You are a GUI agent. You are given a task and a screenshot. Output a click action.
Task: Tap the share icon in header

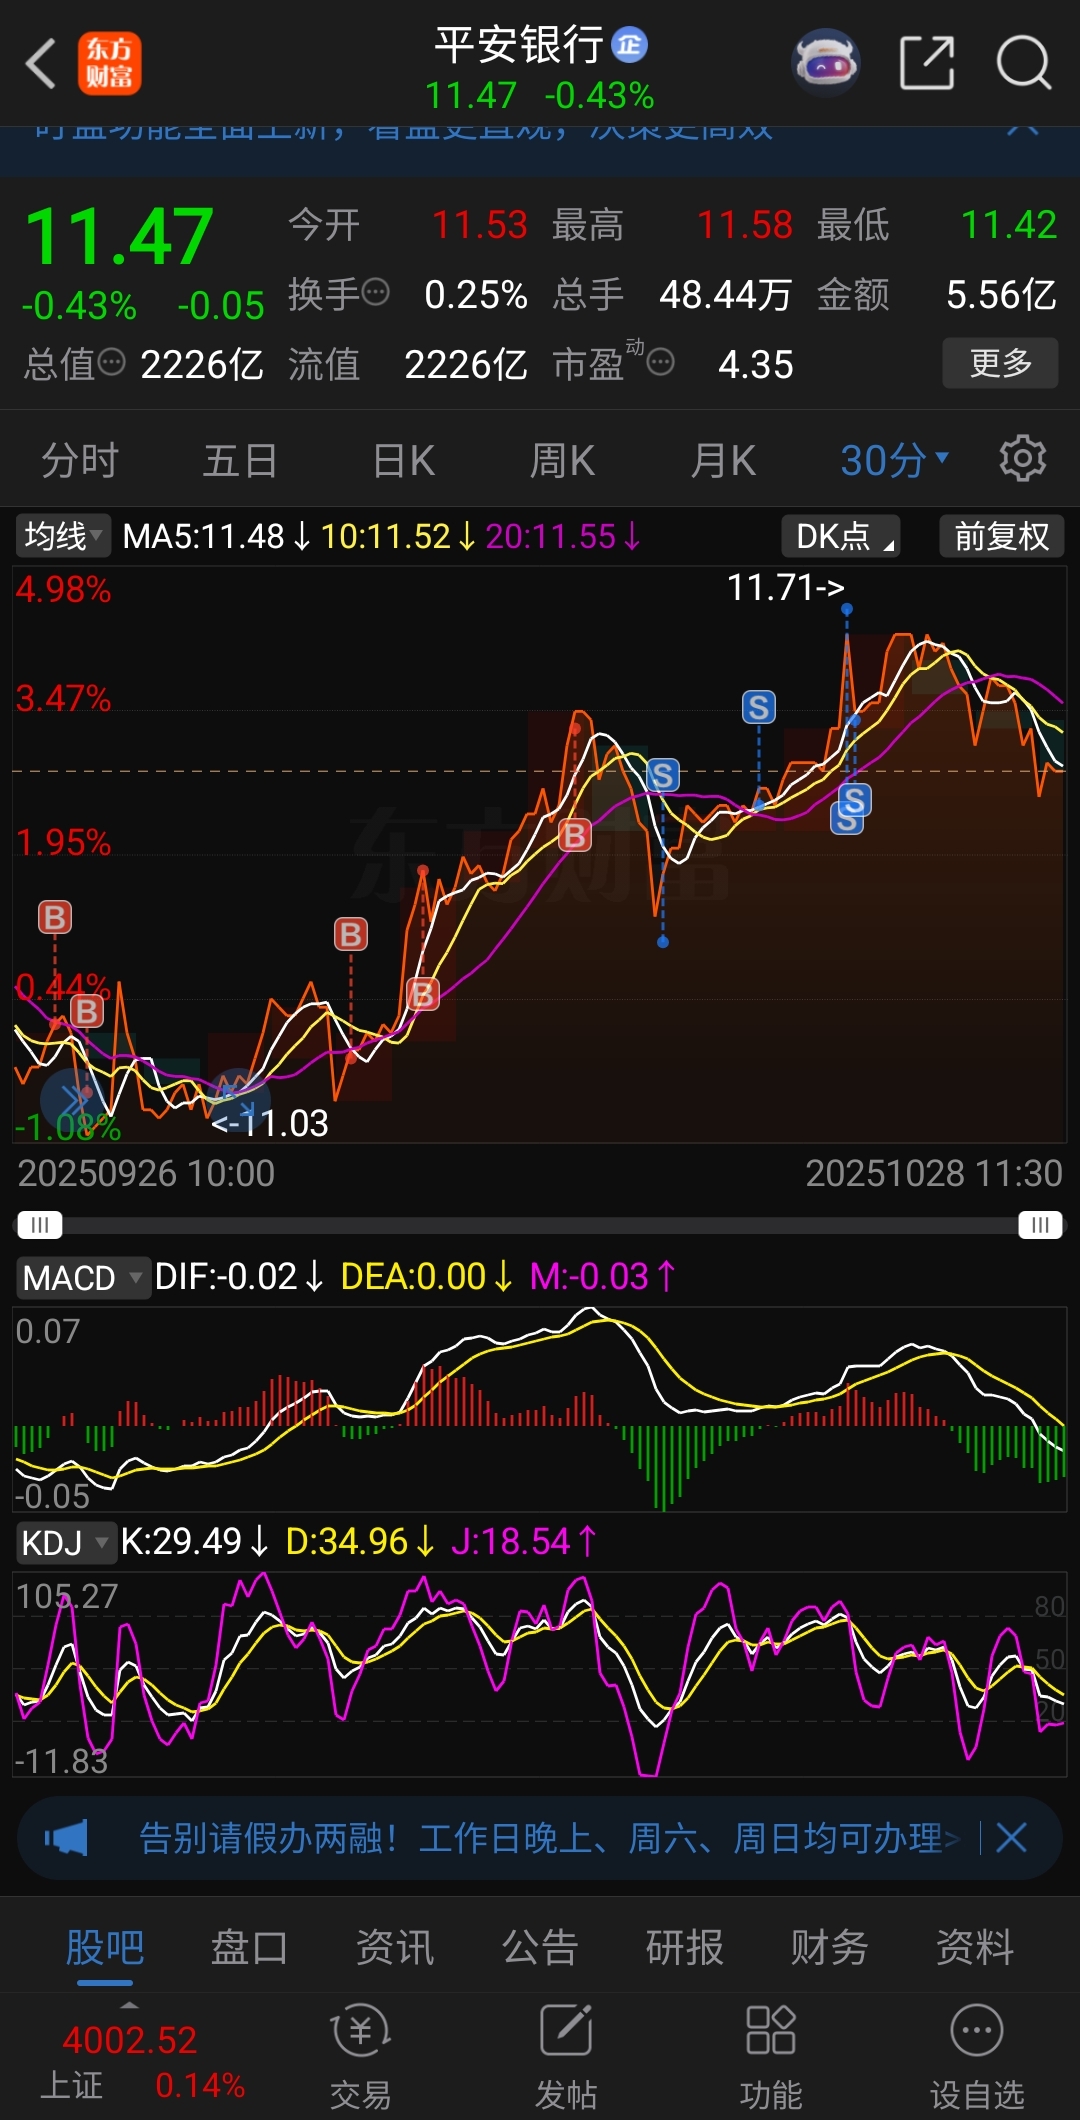point(927,63)
